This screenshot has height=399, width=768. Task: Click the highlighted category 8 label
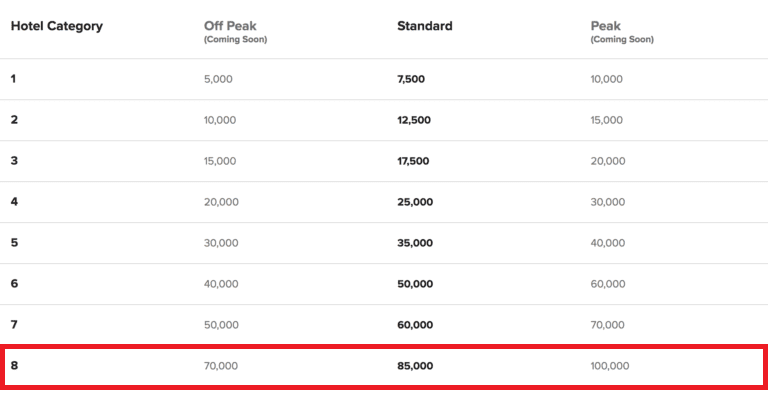click(x=14, y=365)
